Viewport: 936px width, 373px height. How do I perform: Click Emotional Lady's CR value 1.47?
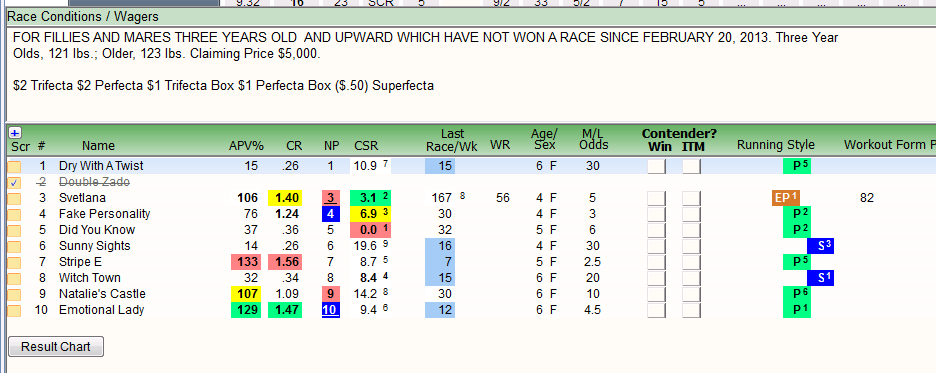[285, 310]
